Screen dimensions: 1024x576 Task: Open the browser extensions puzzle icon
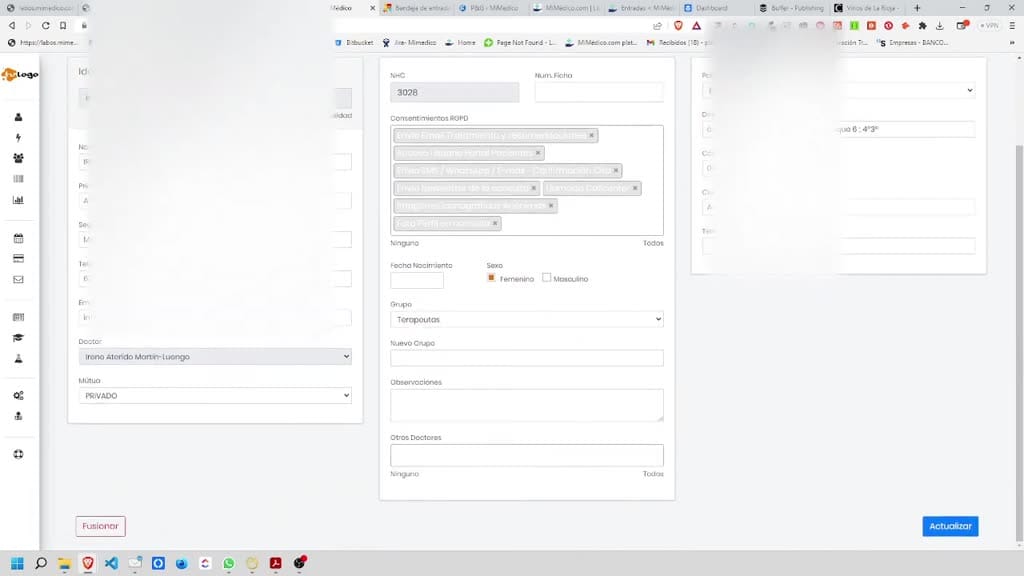[x=922, y=25]
